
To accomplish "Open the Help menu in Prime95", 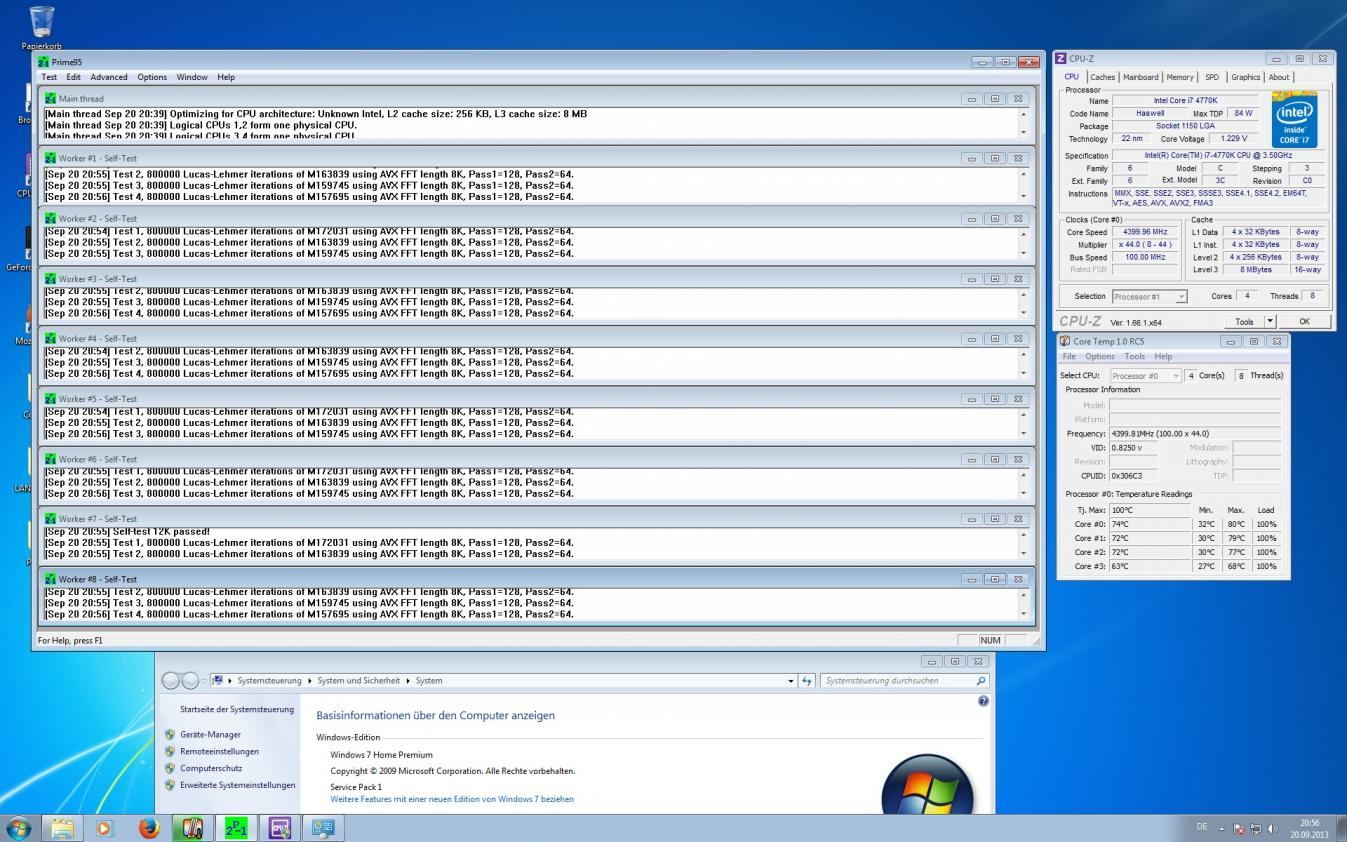I will tap(226, 77).
